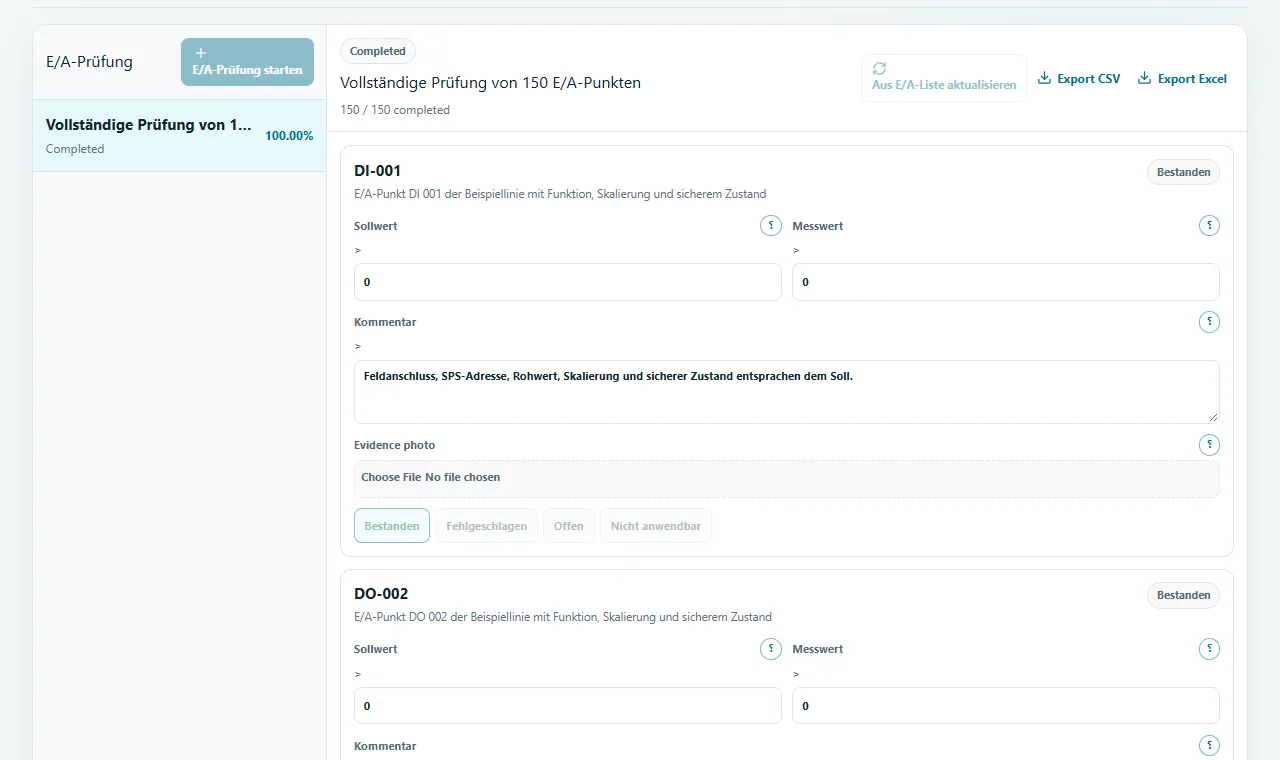
Task: Mark DI-001 as Fehlgeschlagen
Action: (487, 526)
